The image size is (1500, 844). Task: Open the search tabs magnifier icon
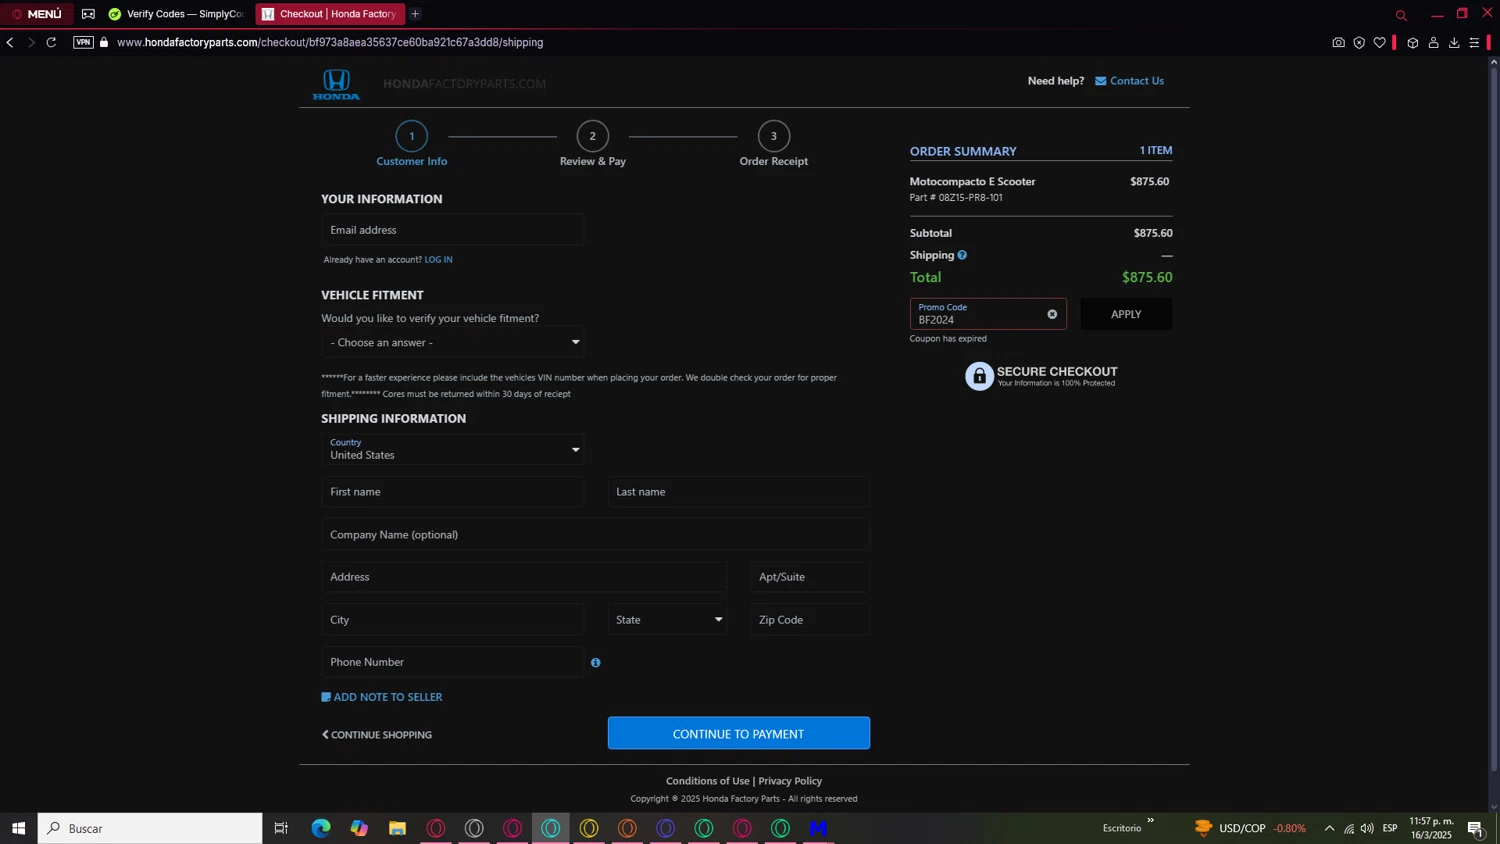pos(1401,15)
